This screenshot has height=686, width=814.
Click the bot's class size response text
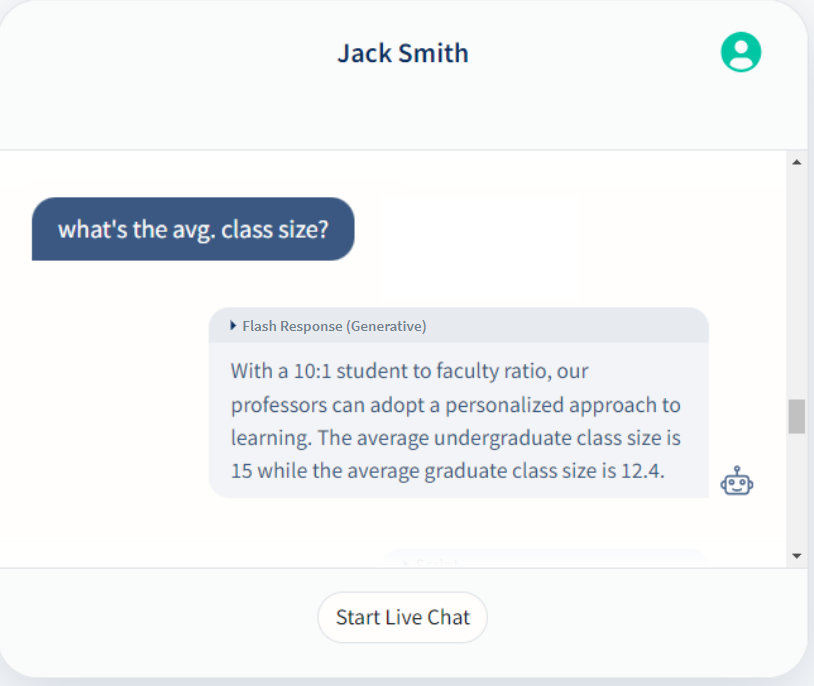pyautogui.click(x=455, y=420)
